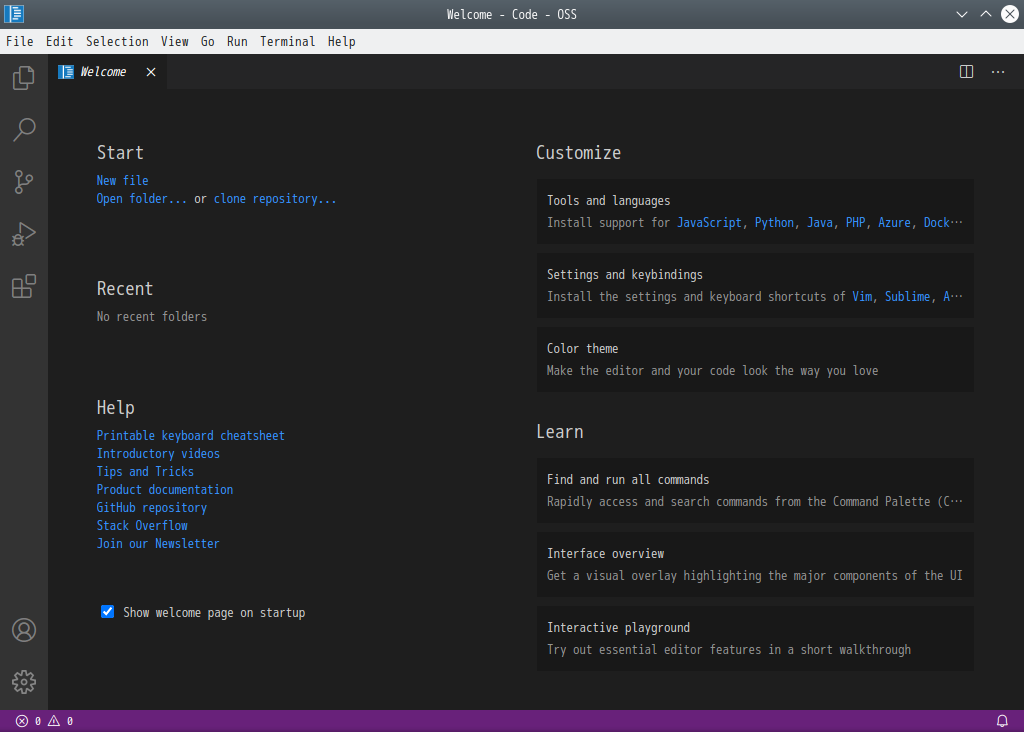
Task: Click the Settings and keybindings heading
Action: pyautogui.click(x=625, y=275)
